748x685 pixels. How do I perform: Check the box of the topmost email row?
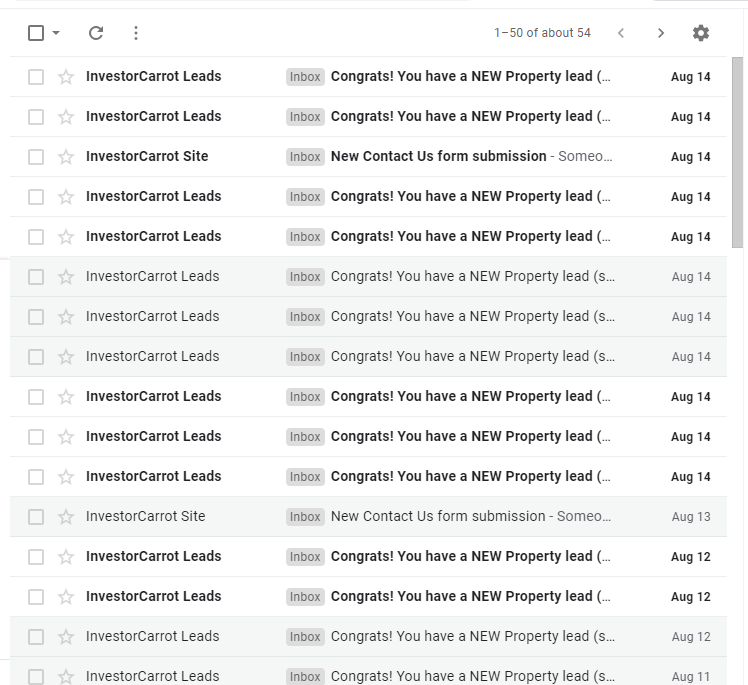point(36,77)
